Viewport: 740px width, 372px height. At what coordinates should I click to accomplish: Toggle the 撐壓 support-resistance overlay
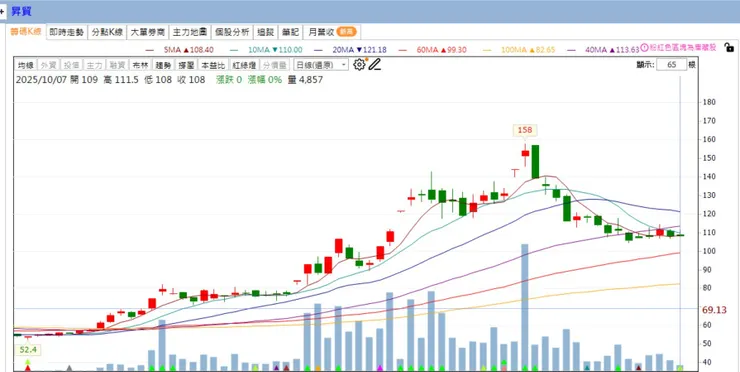pyautogui.click(x=186, y=65)
